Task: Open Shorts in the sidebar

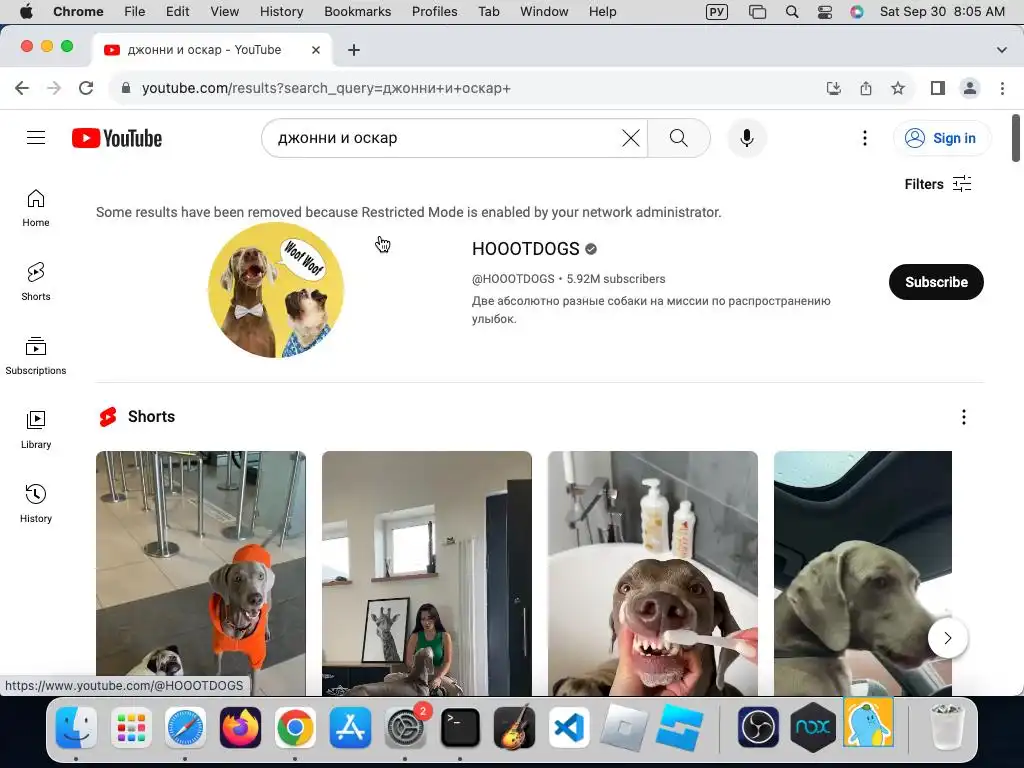Action: click(36, 281)
